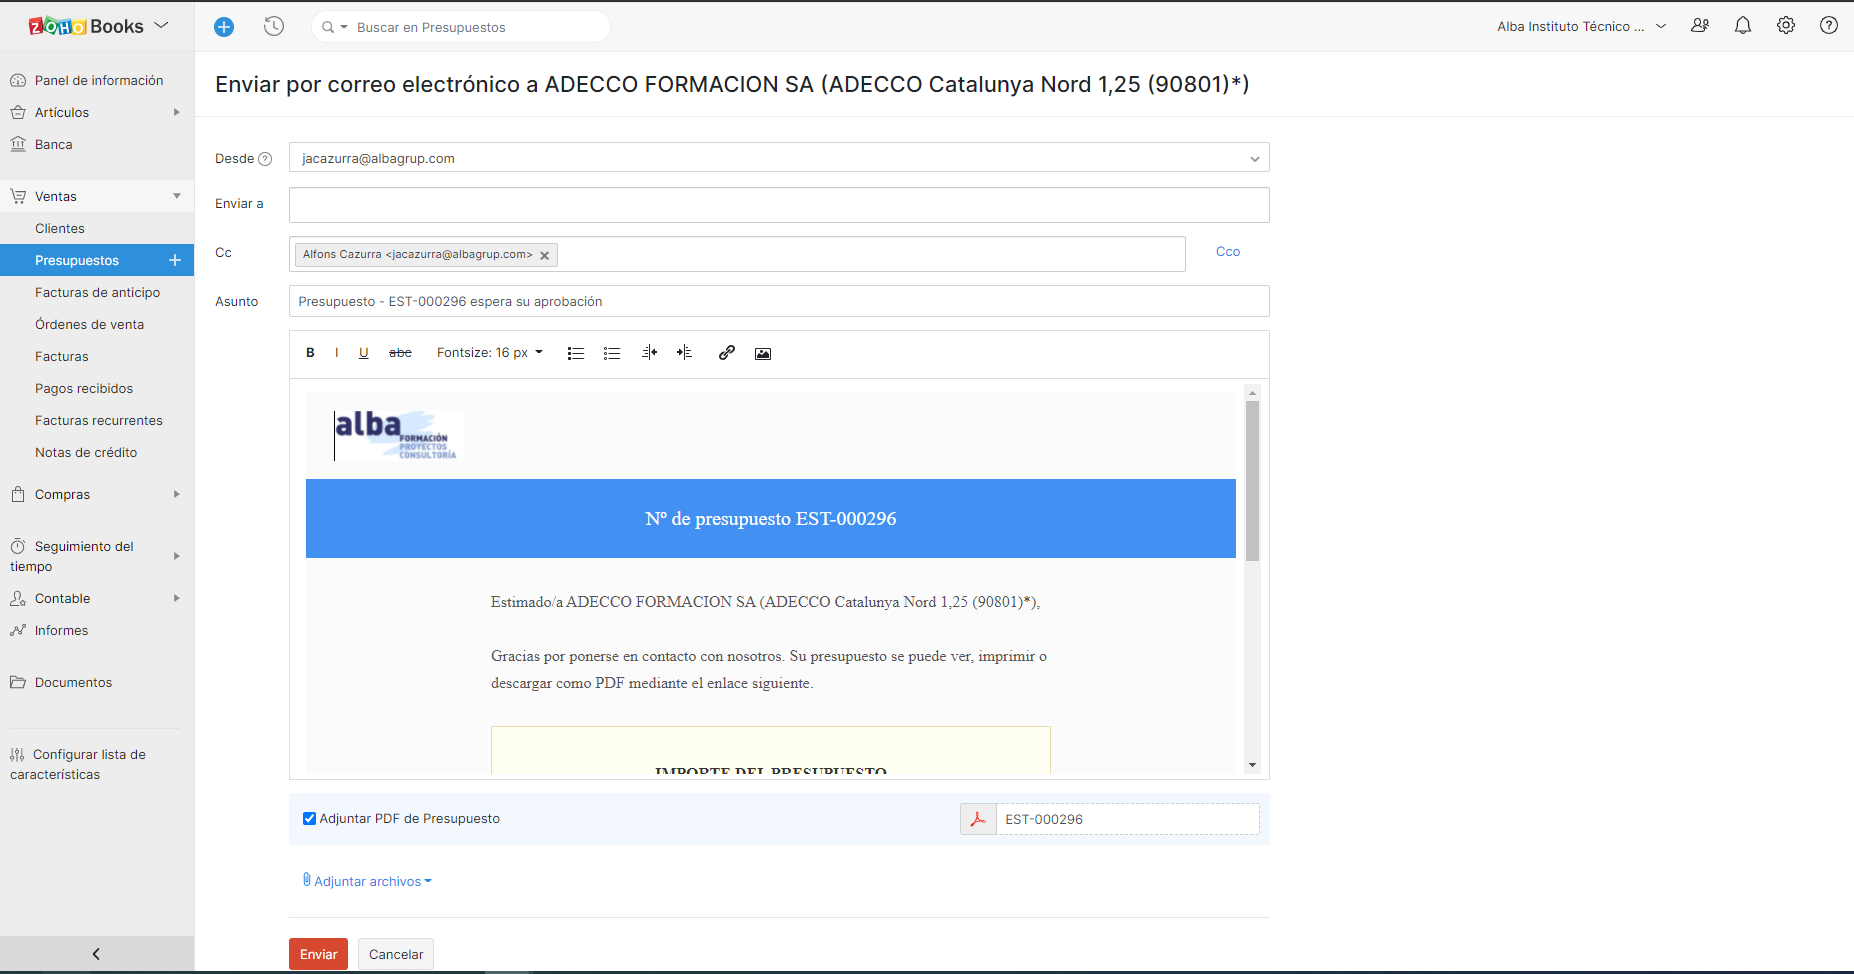Click scrollbar down arrow in editor

tap(1252, 765)
